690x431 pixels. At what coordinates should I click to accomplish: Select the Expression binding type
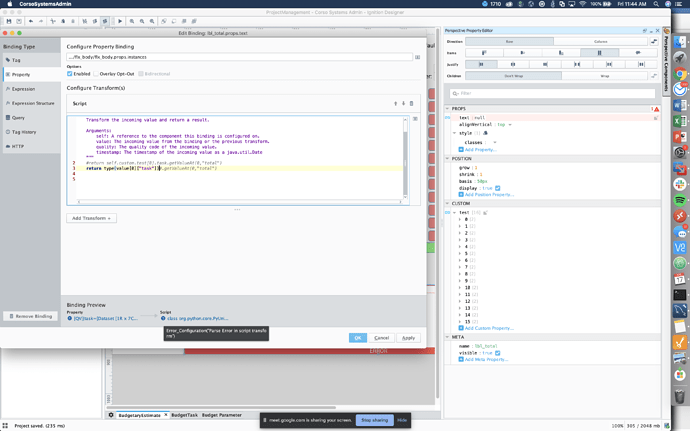point(31,89)
